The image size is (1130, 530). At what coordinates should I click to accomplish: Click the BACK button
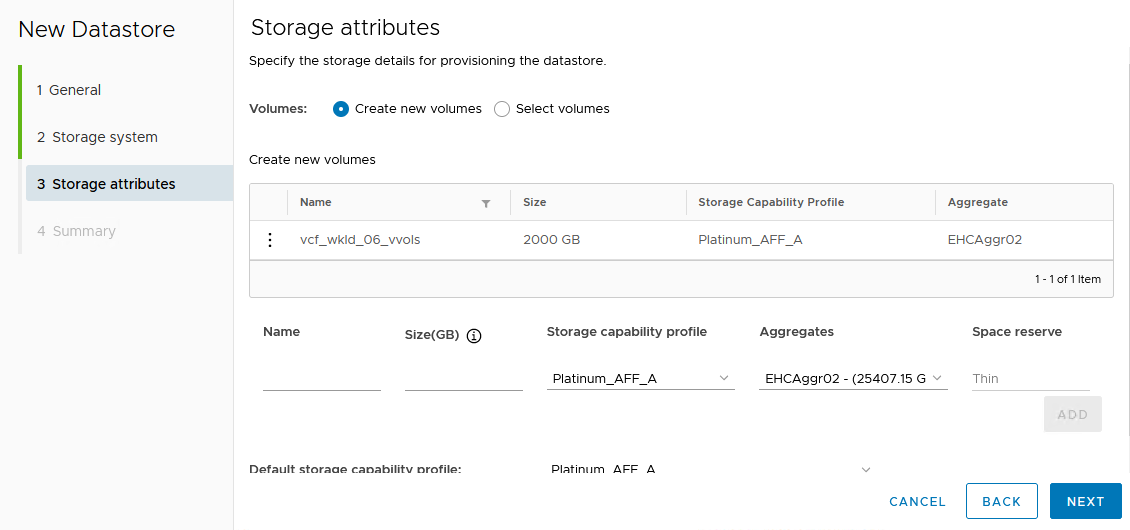coord(1001,502)
